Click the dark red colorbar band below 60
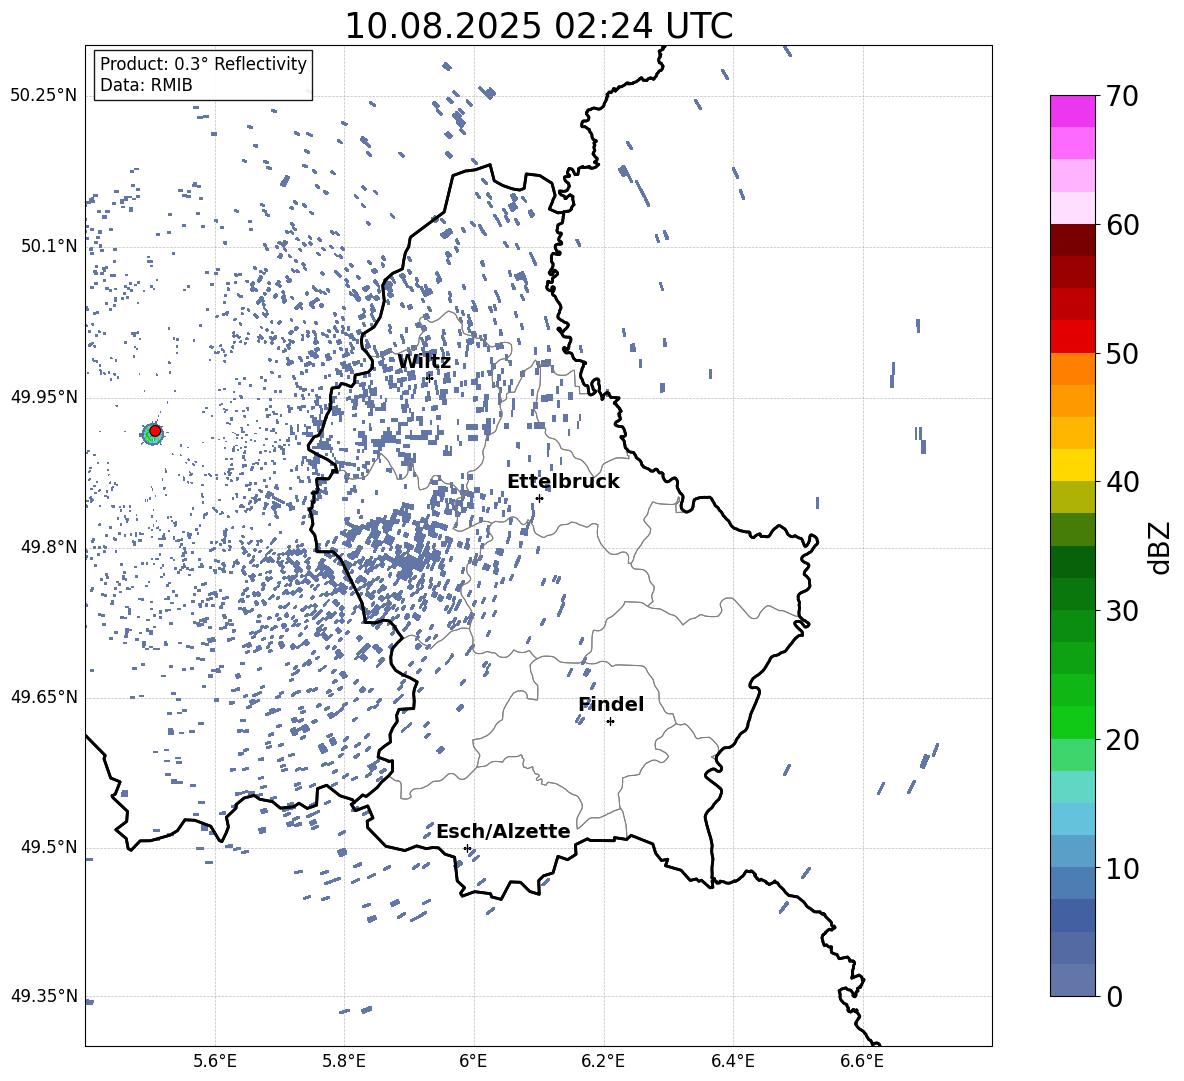1184x1081 pixels. [1073, 240]
